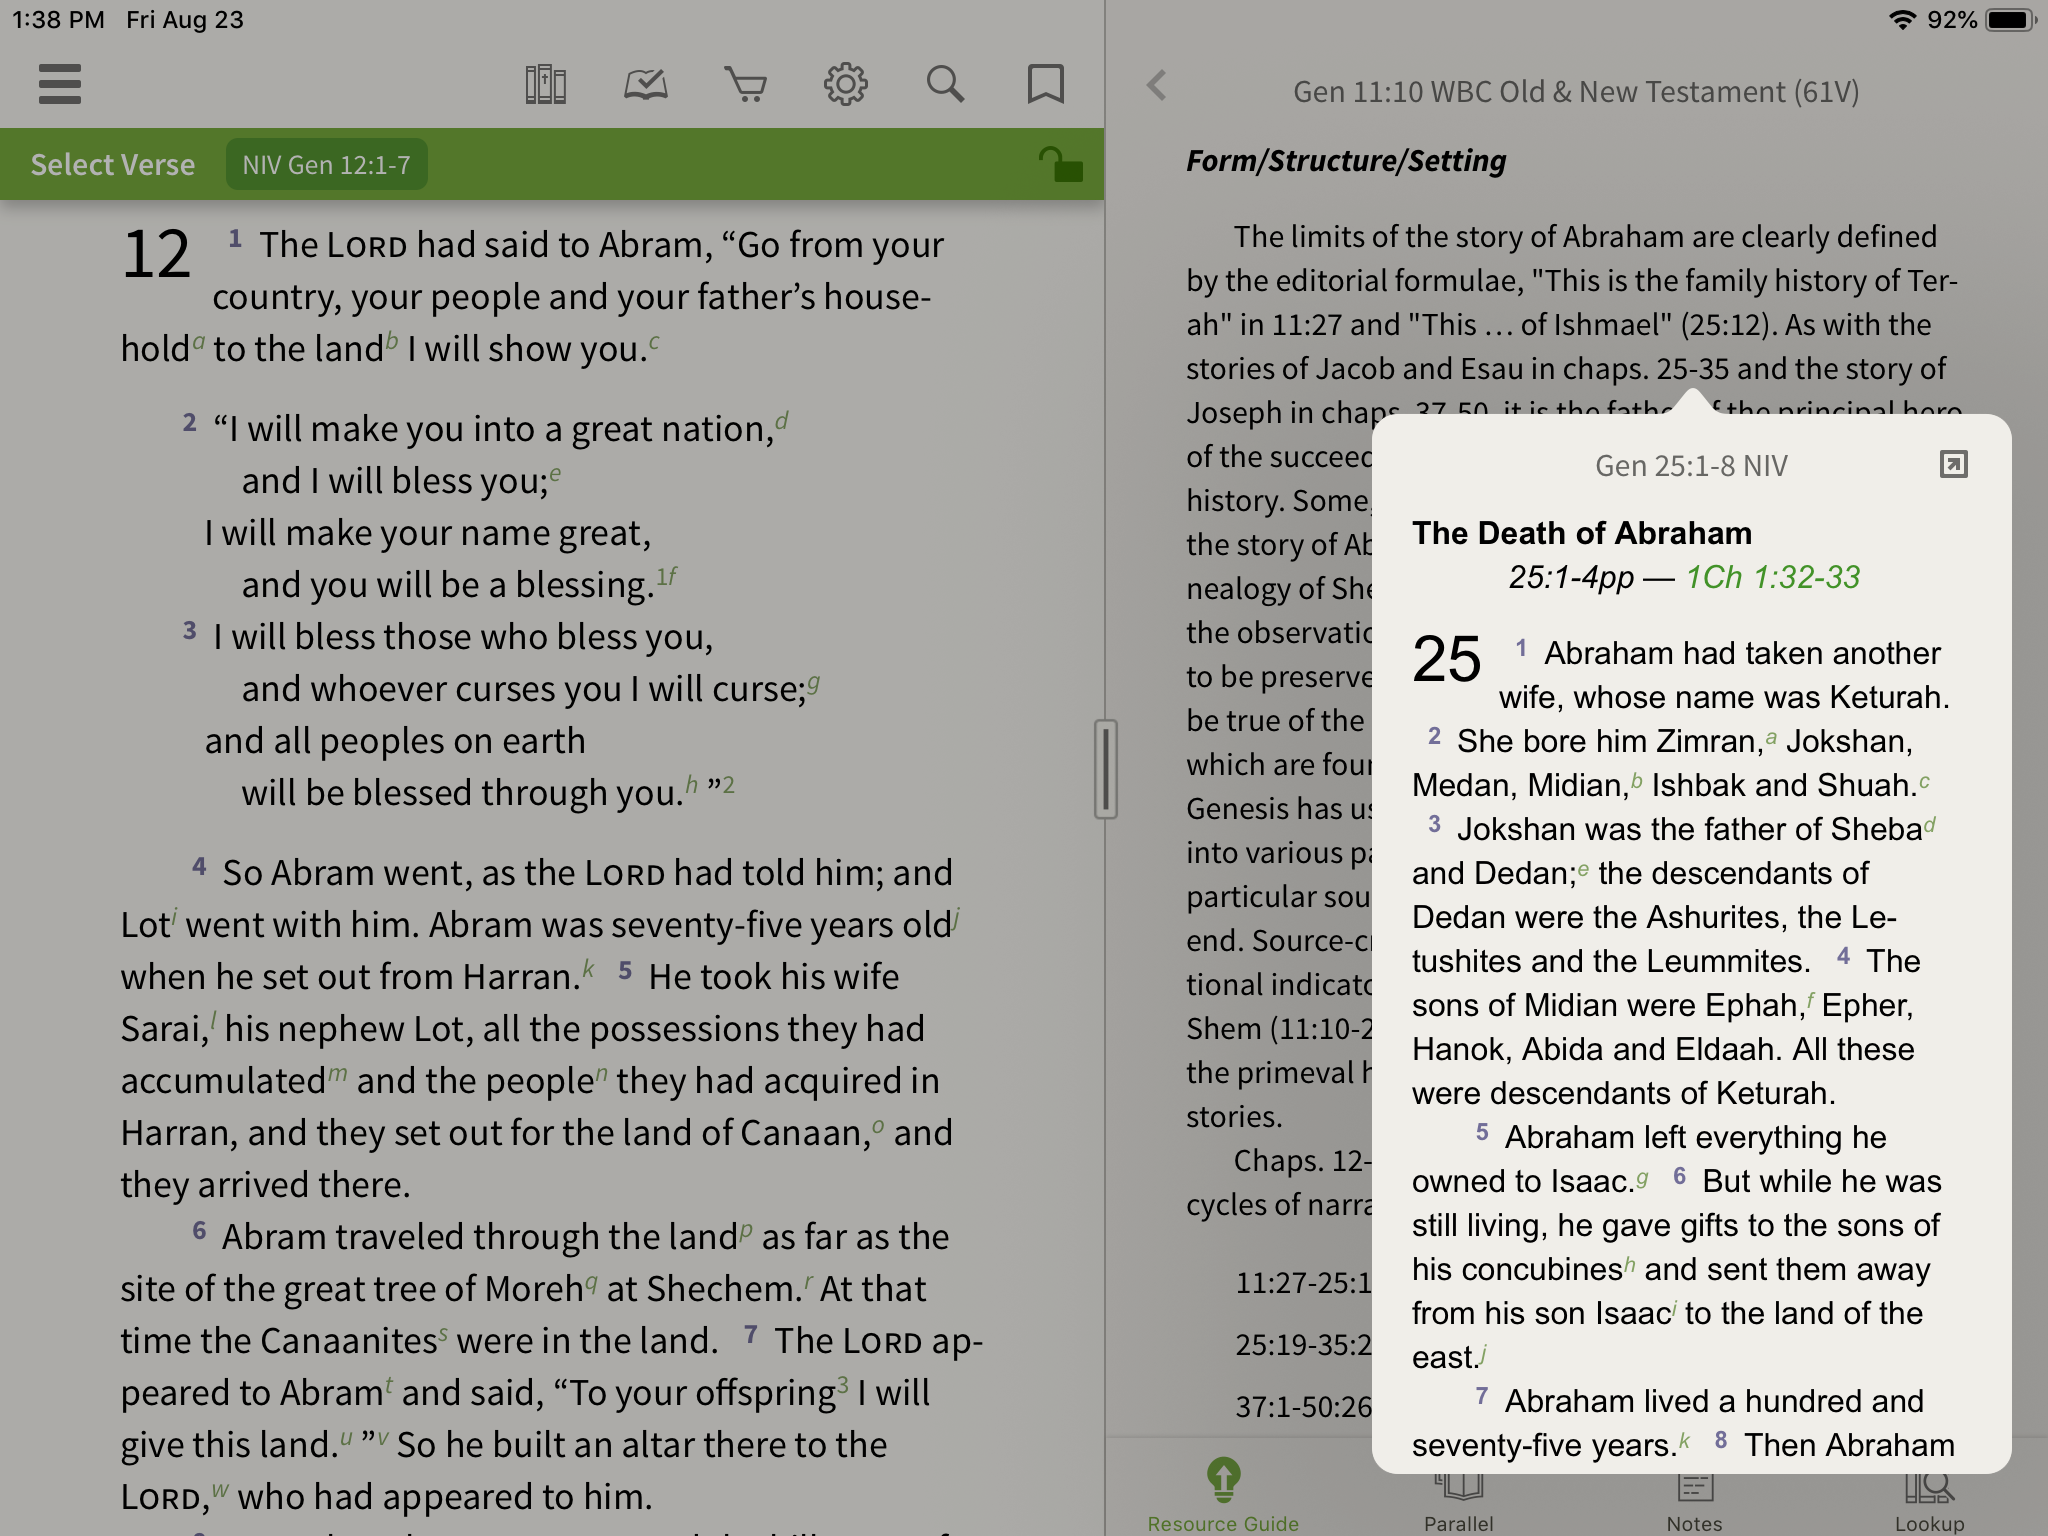Tap verse number 6 in Genesis 12
2048x1536 pixels.
click(x=199, y=1230)
